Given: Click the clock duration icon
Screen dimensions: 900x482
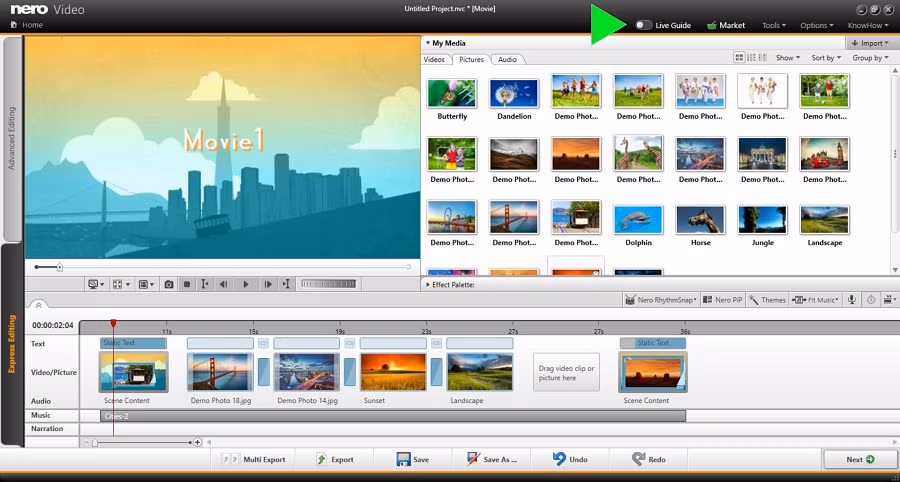Looking at the screenshot, I should pyautogui.click(x=871, y=300).
